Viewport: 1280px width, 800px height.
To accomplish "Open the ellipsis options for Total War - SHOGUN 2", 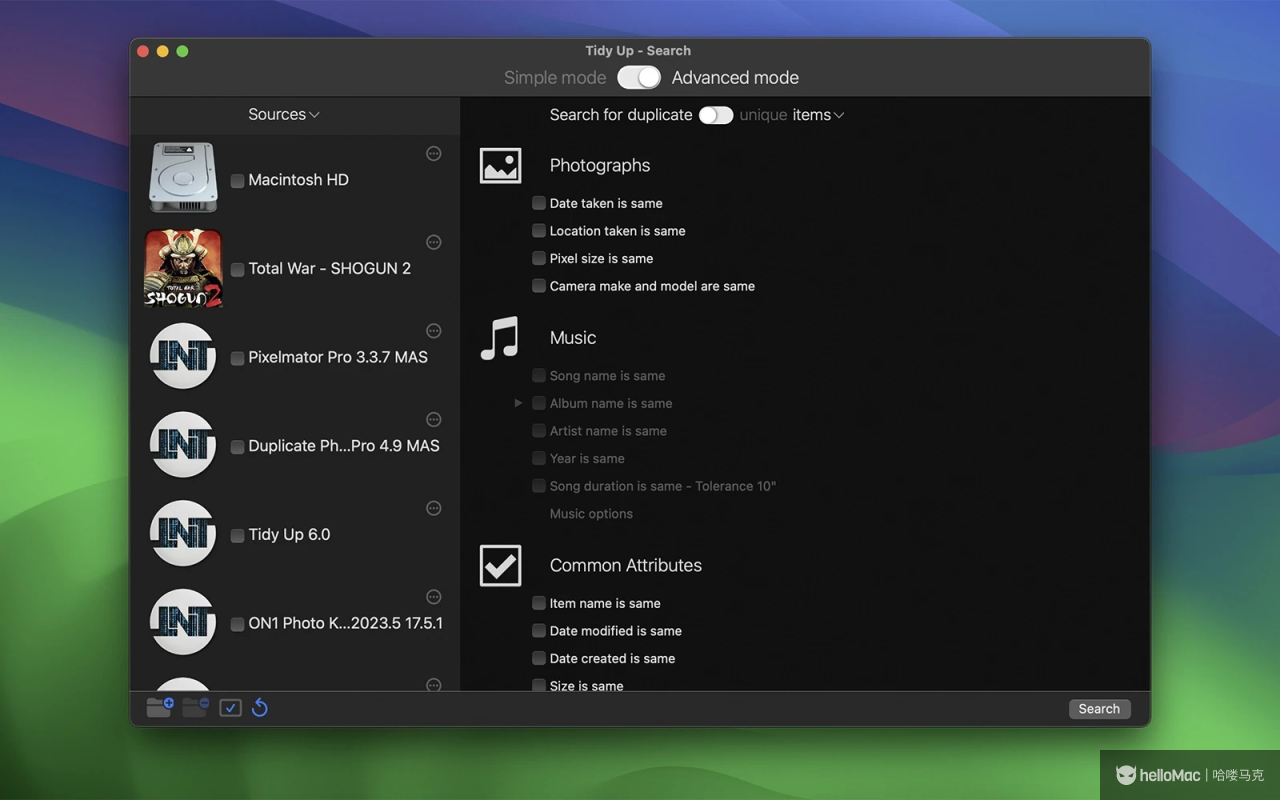I will 434,242.
